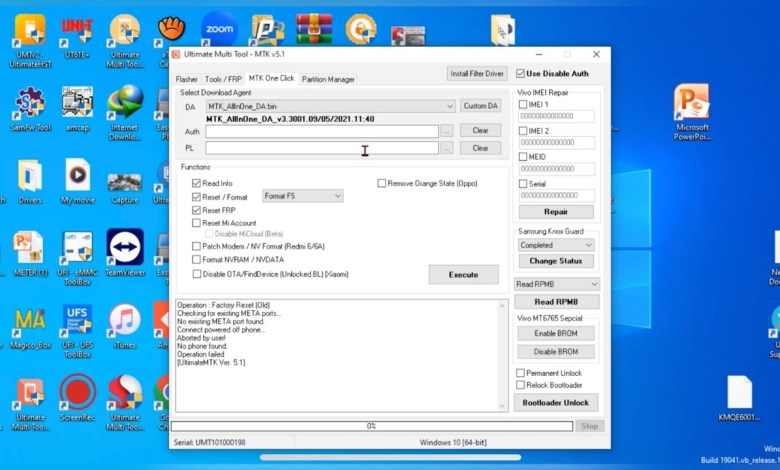Launch TeamViewer desktop shortcut
The image size is (780, 470).
[x=125, y=253]
